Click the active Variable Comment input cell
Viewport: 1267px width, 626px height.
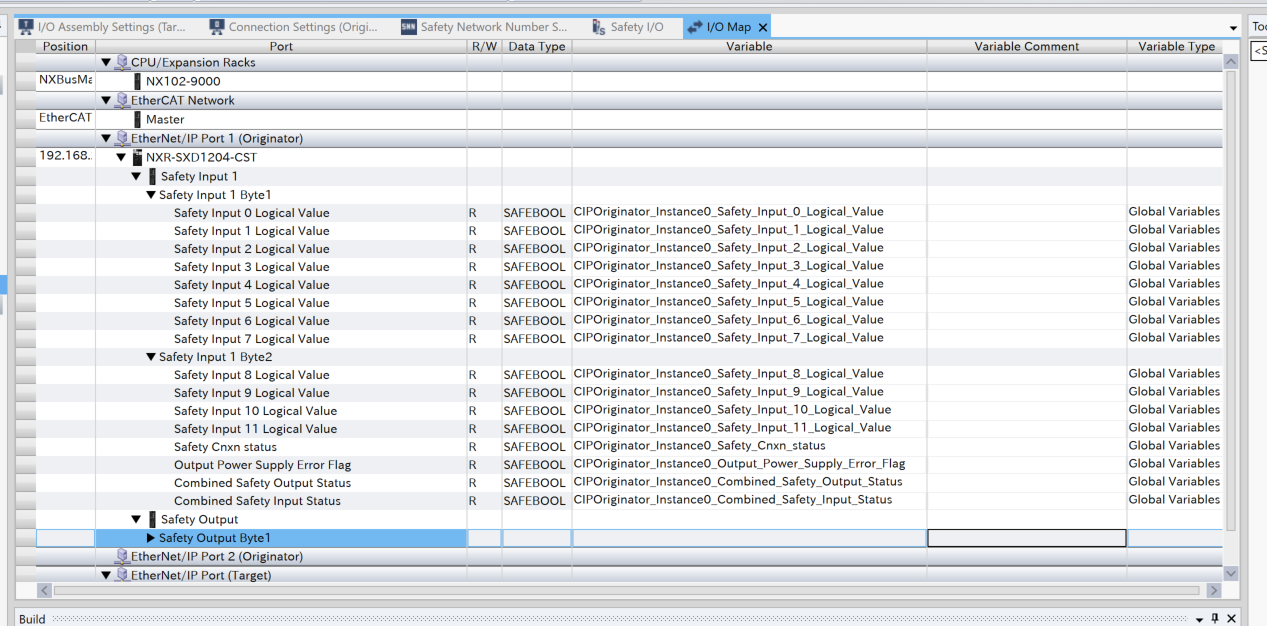(1027, 539)
